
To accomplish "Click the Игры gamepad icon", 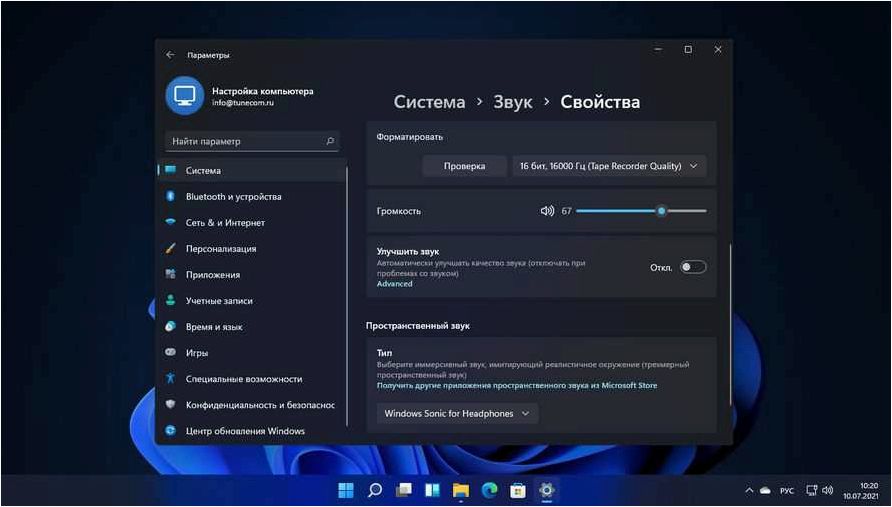I will click(x=170, y=353).
